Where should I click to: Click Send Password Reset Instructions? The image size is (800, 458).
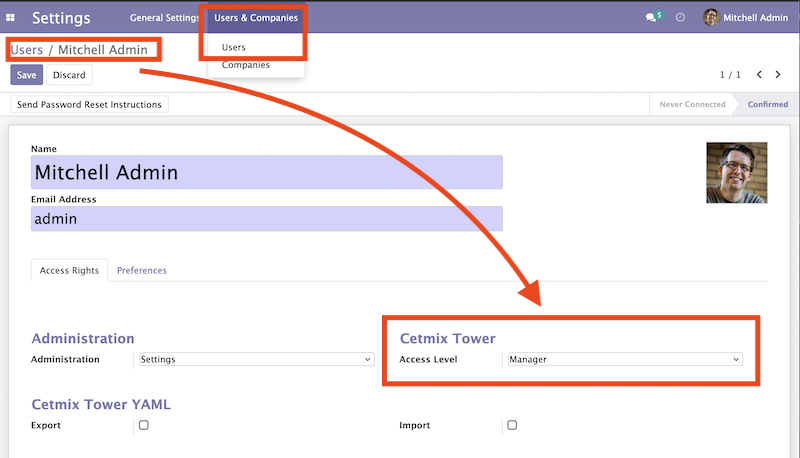(x=89, y=104)
